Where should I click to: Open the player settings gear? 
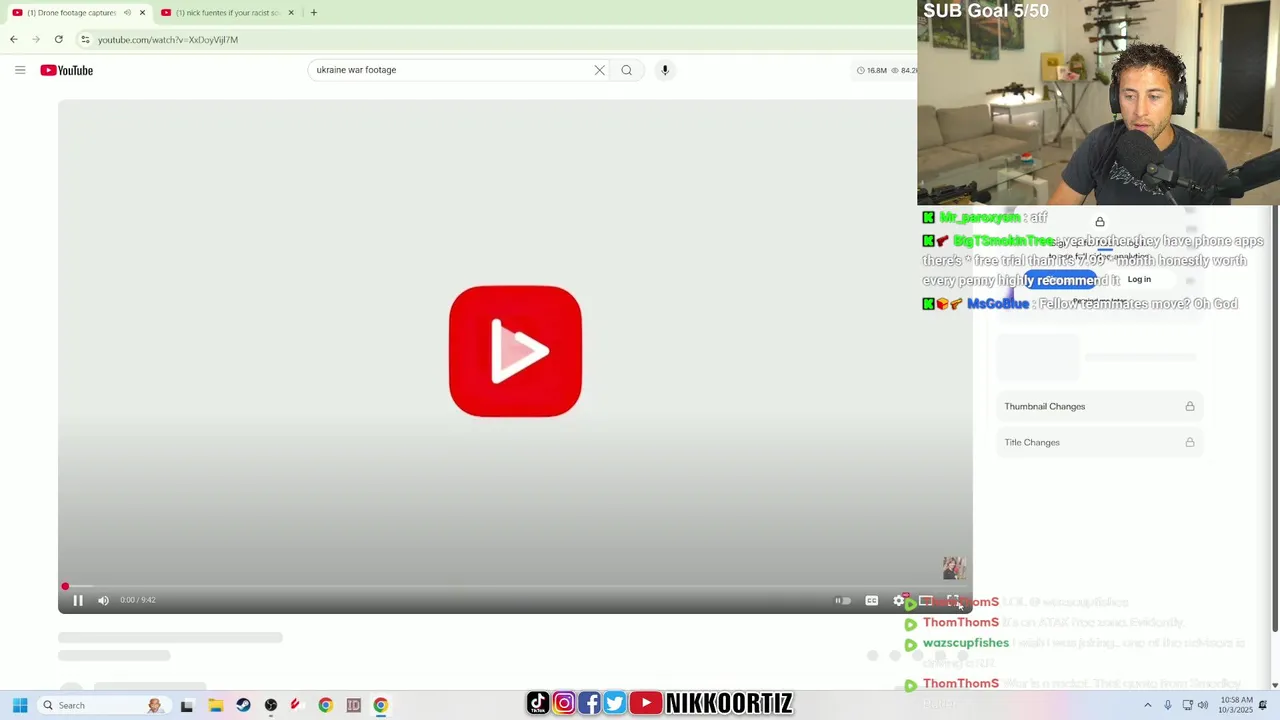click(x=898, y=601)
